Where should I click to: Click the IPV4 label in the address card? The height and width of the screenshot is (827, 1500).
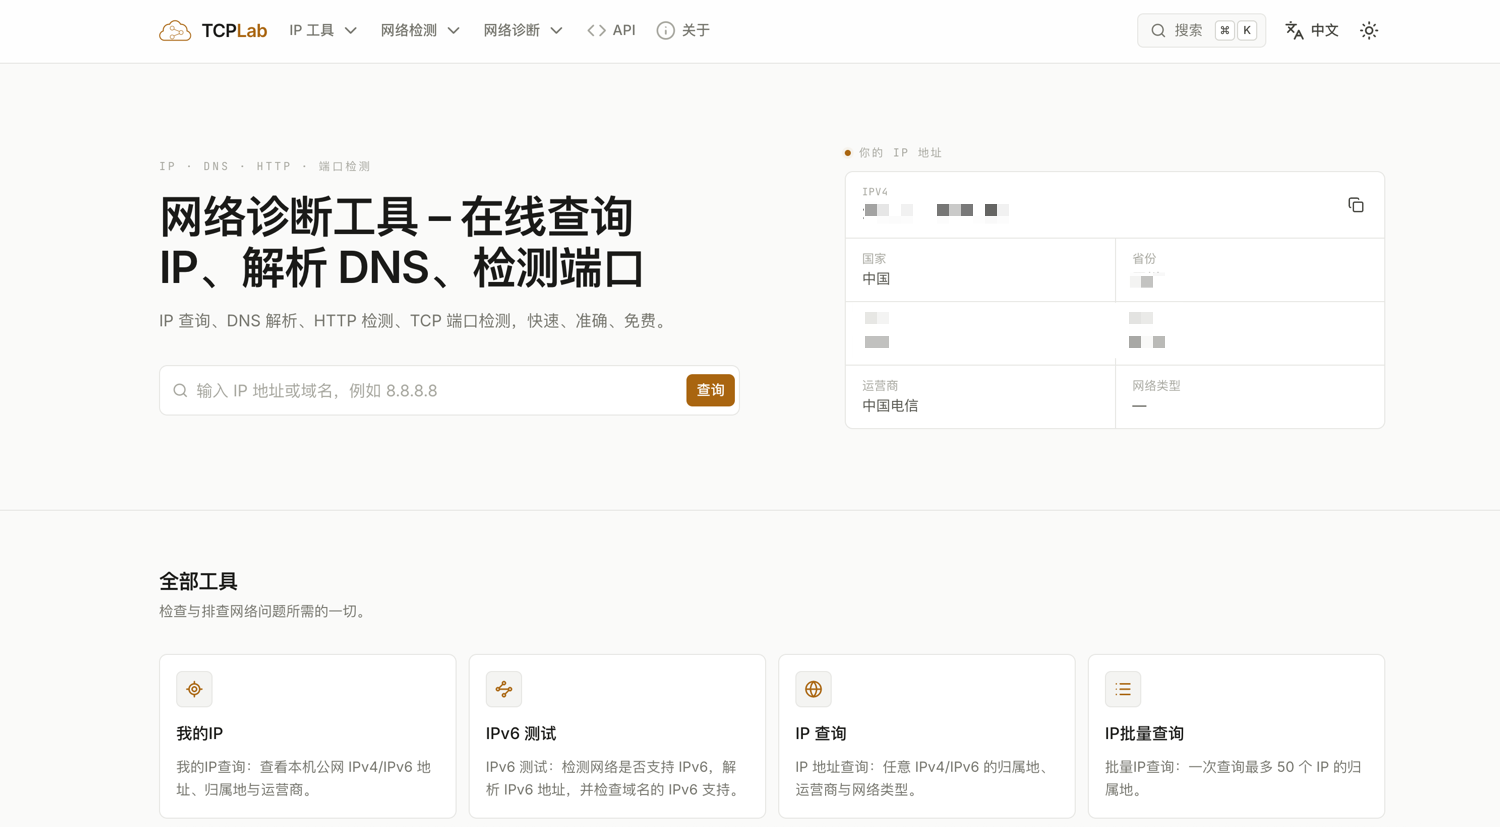coord(875,192)
